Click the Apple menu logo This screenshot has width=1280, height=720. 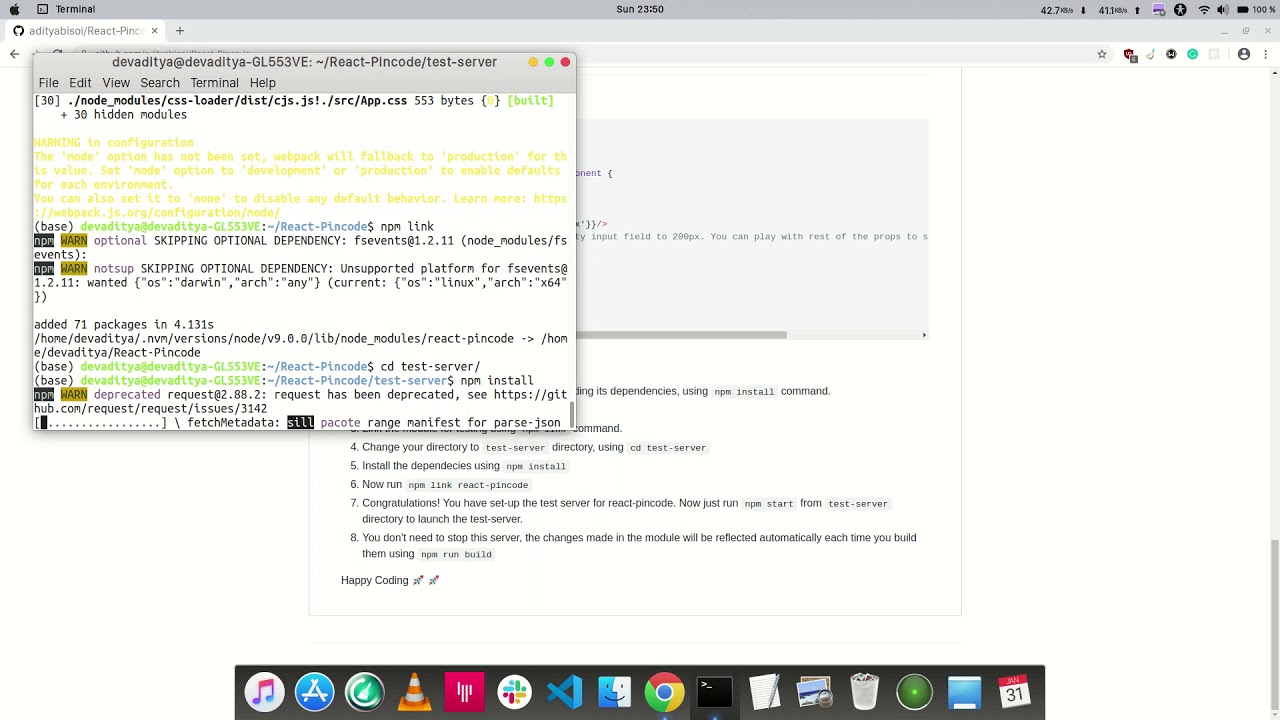(x=14, y=9)
